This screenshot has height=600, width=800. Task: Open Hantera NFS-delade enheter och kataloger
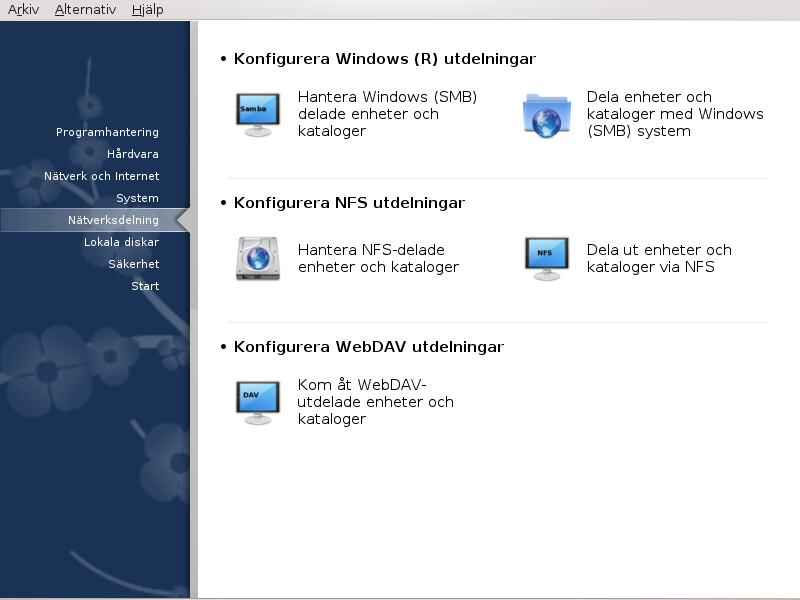(x=378, y=258)
